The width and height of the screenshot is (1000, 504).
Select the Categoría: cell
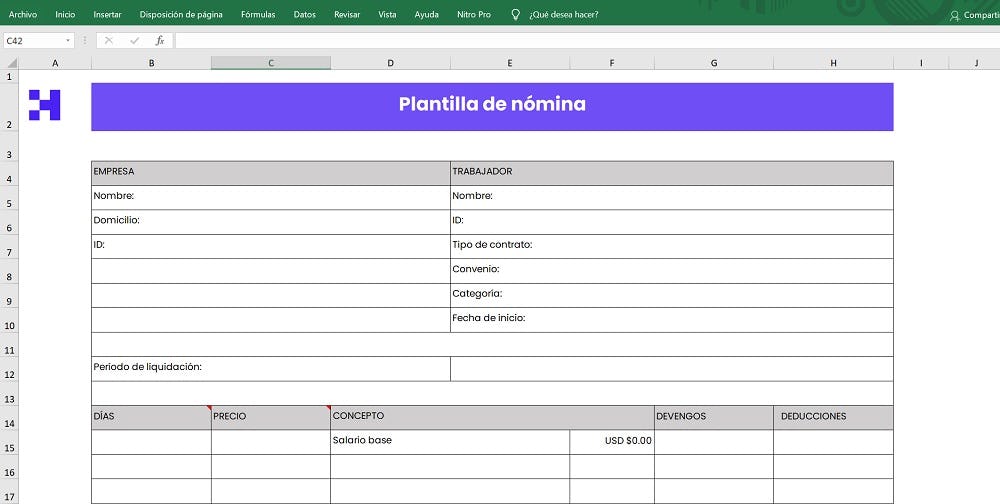coord(672,295)
